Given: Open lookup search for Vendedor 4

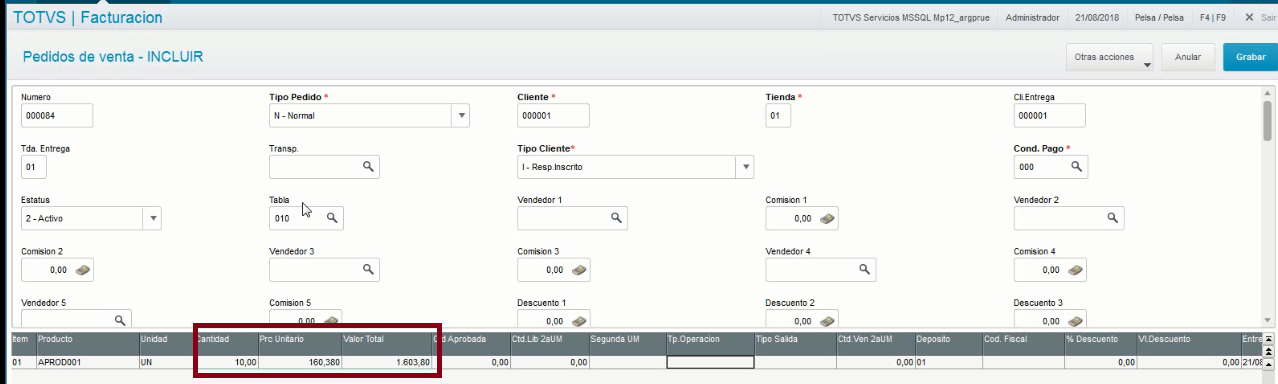Looking at the screenshot, I should (865, 269).
